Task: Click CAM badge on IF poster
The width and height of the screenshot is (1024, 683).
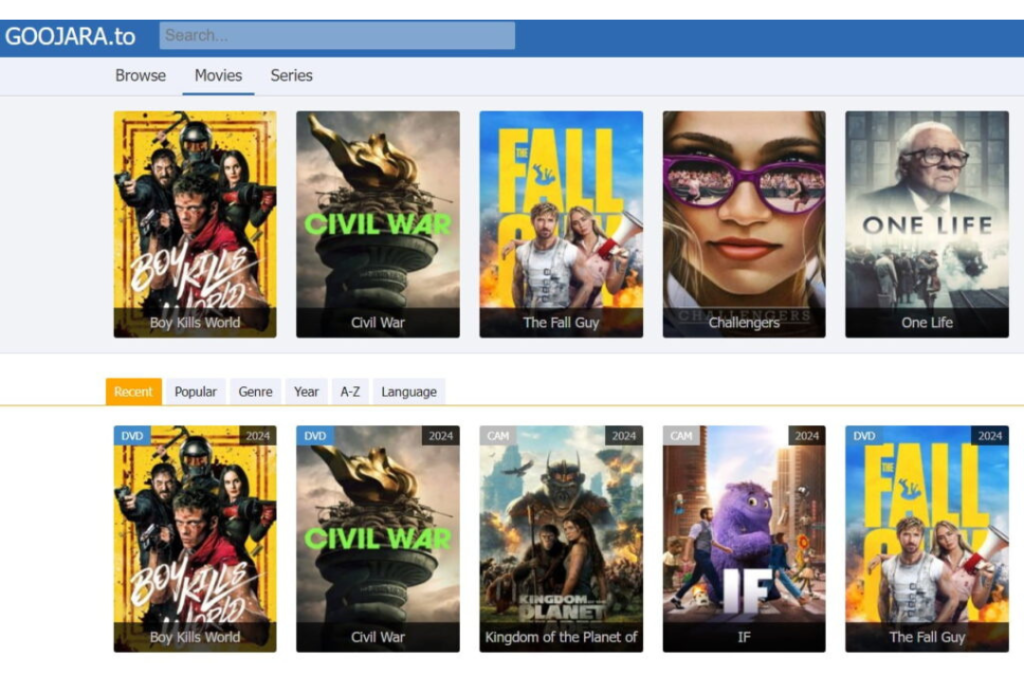Action: point(681,436)
